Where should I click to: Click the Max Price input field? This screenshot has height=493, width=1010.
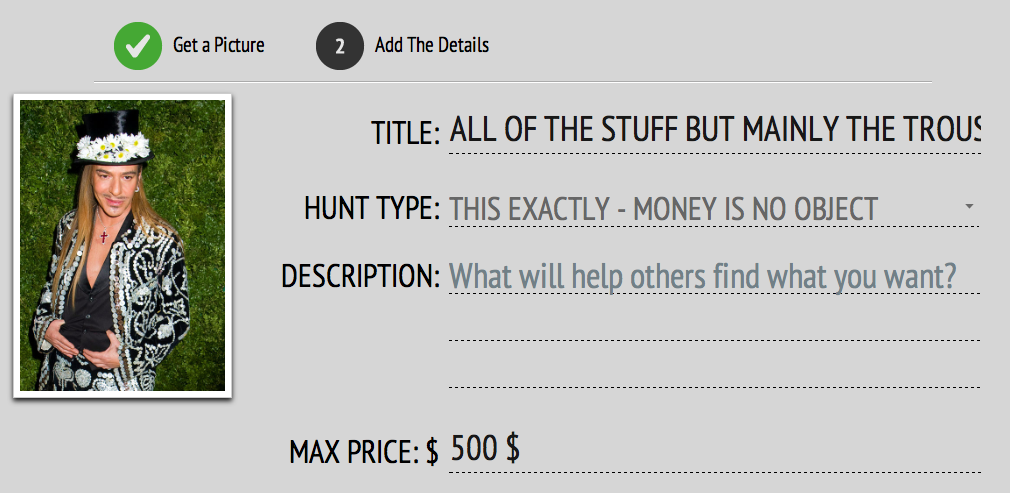pos(714,450)
